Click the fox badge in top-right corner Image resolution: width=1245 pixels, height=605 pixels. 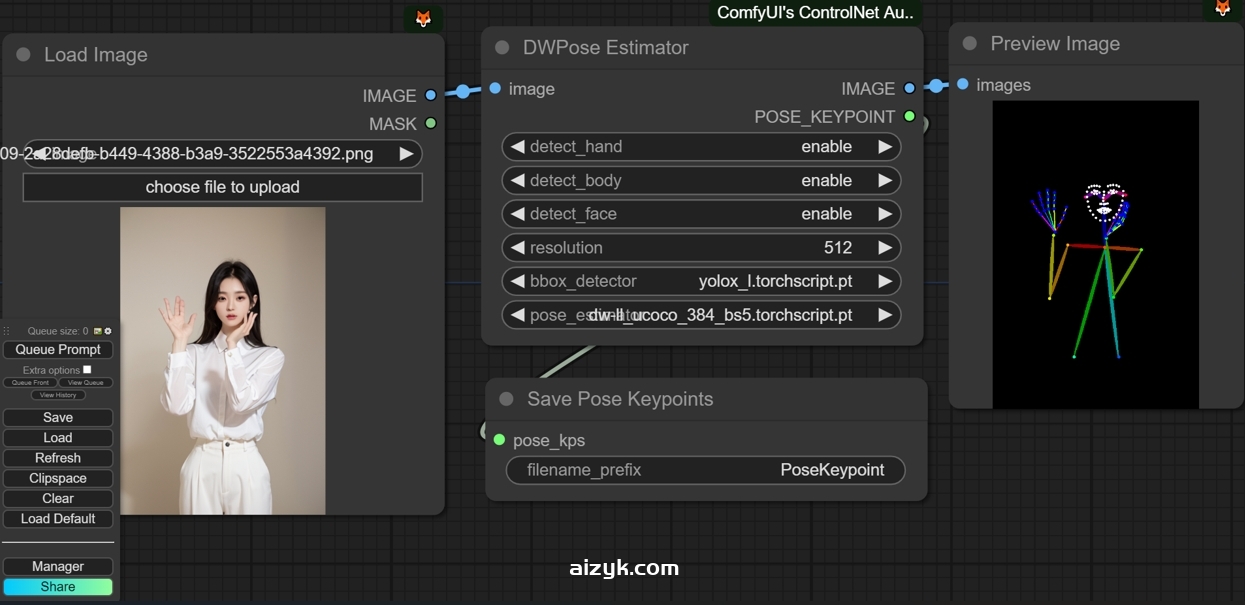click(x=1222, y=8)
